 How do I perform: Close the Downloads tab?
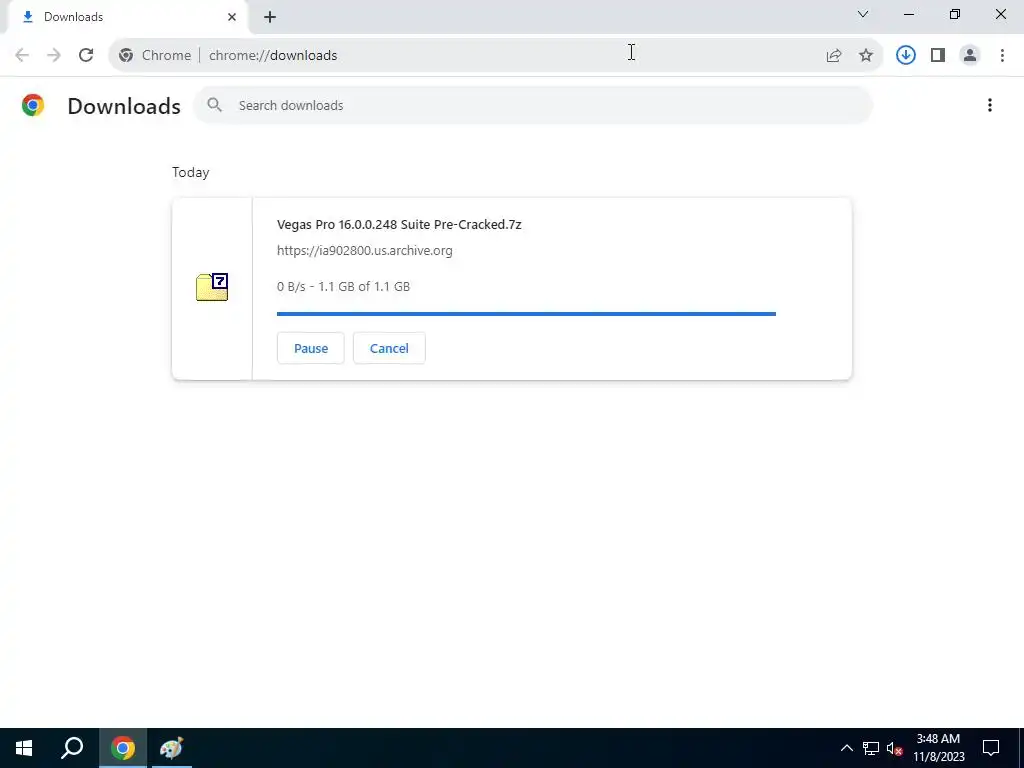tap(232, 17)
